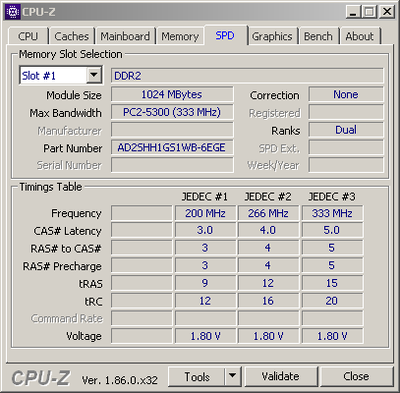Click the JEDEC #1 voltage 1.80 V cell

coord(205,336)
